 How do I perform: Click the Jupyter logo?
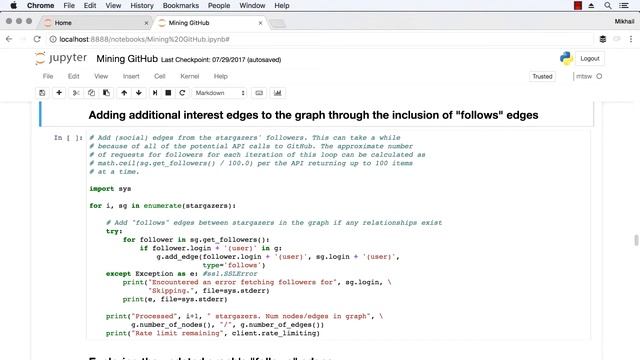point(61,58)
